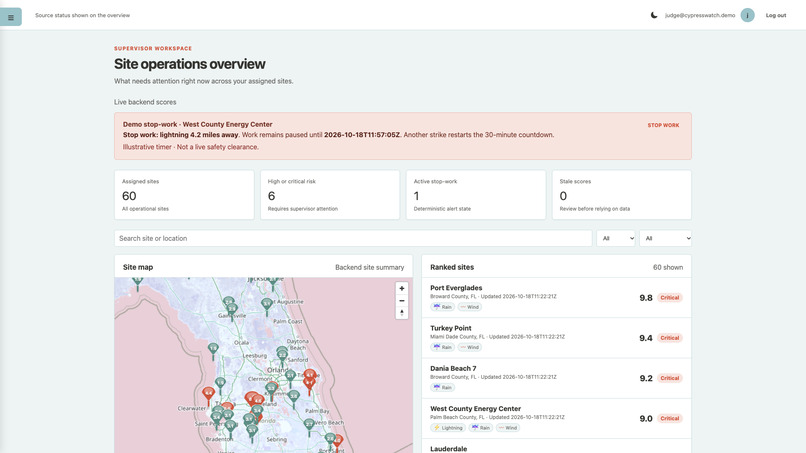The image size is (806, 453).
Task: Click the Rain tag on Dania Beach 7
Action: click(442, 387)
